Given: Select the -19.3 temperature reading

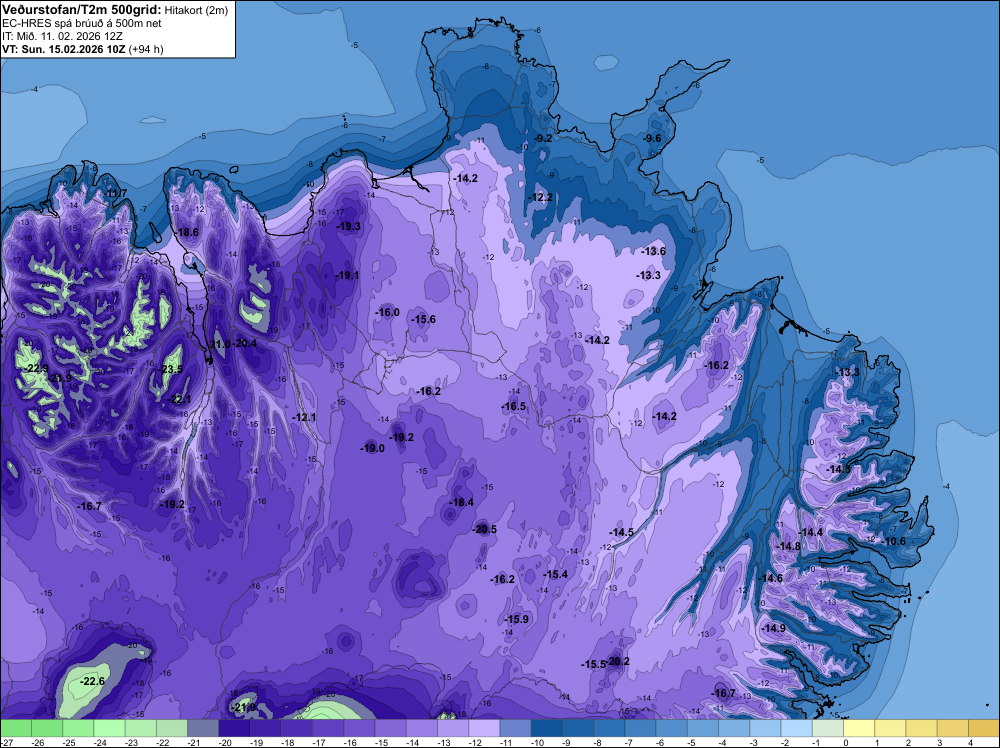Looking at the screenshot, I should click(349, 226).
